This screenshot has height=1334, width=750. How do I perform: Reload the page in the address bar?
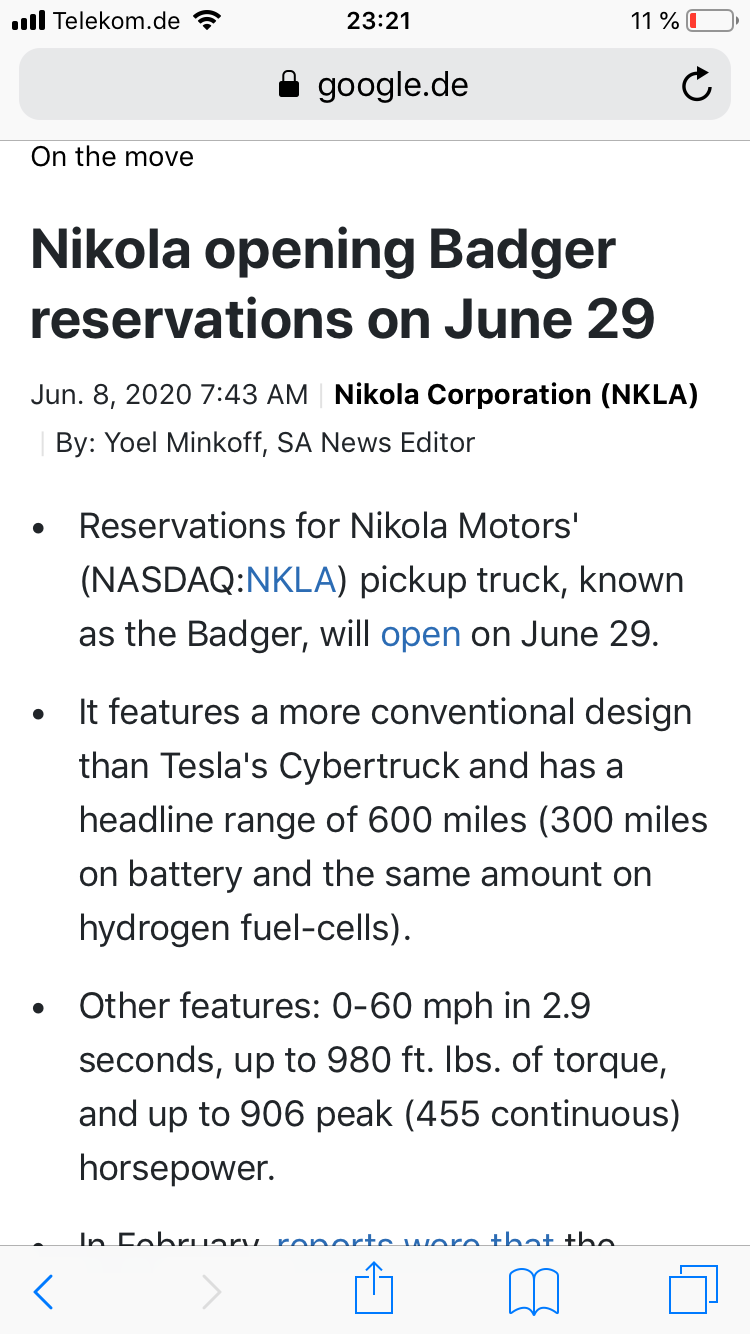coord(696,86)
